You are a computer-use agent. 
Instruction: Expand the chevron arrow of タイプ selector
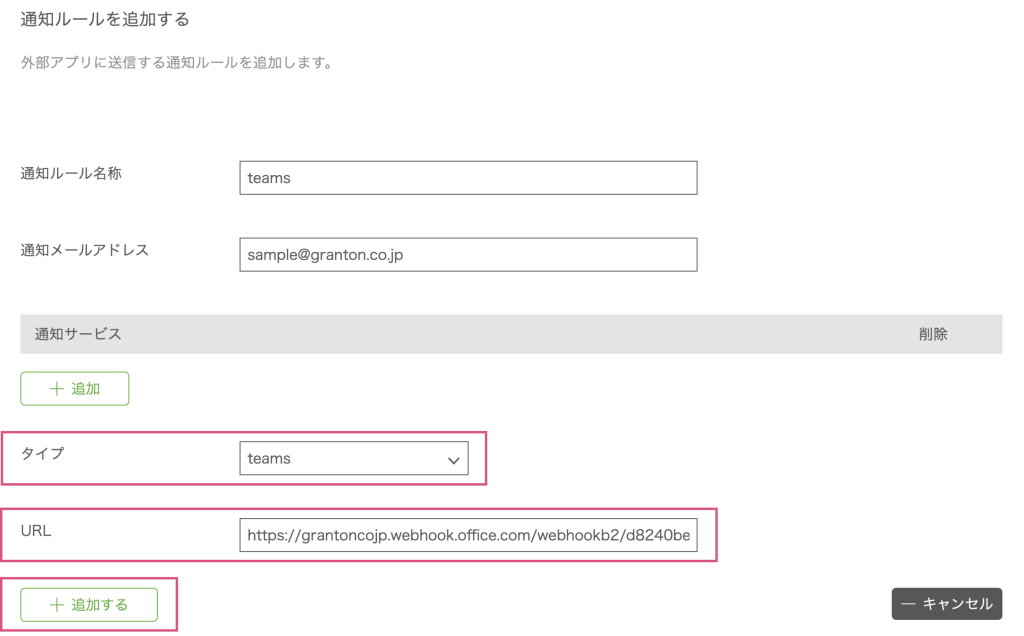[x=453, y=460]
